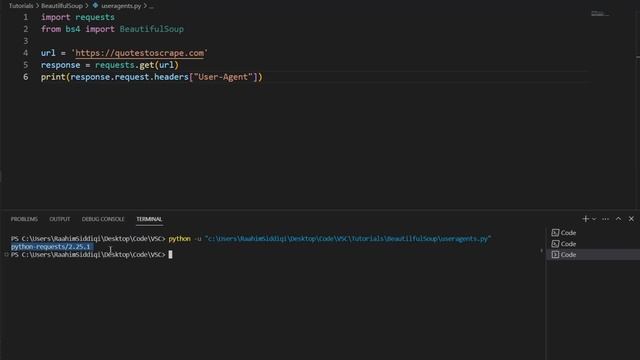This screenshot has height=360, width=640.
Task: Click the code minimap preview
Action: tap(600, 14)
